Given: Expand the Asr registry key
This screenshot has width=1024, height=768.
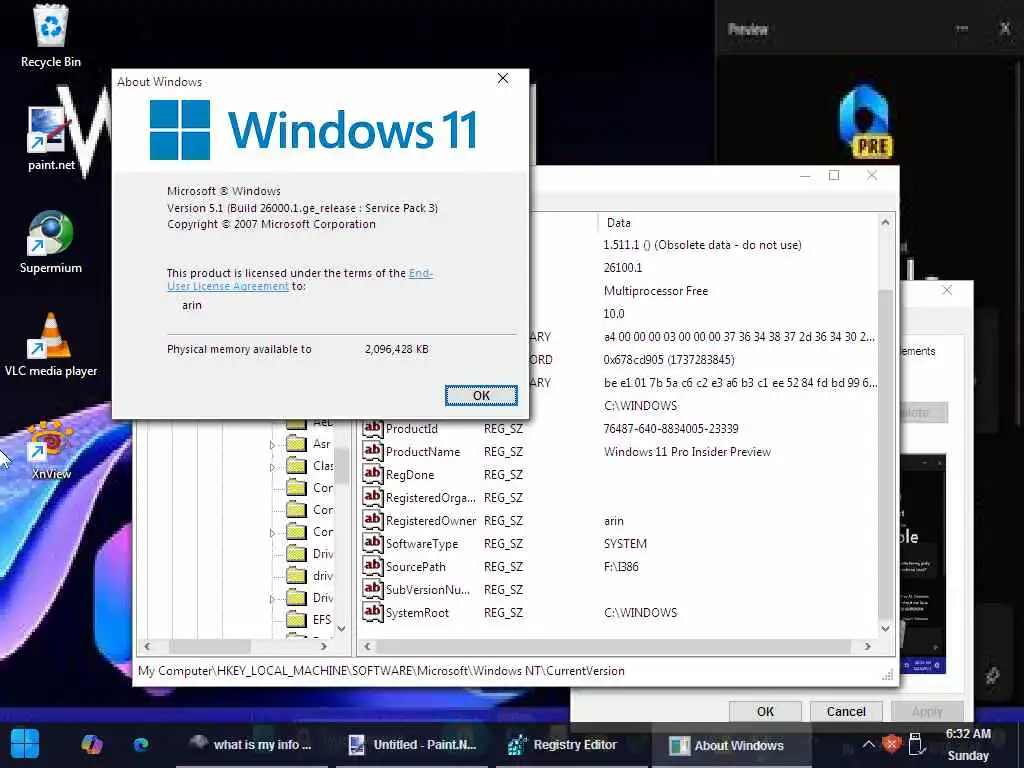Looking at the screenshot, I should click(272, 445).
